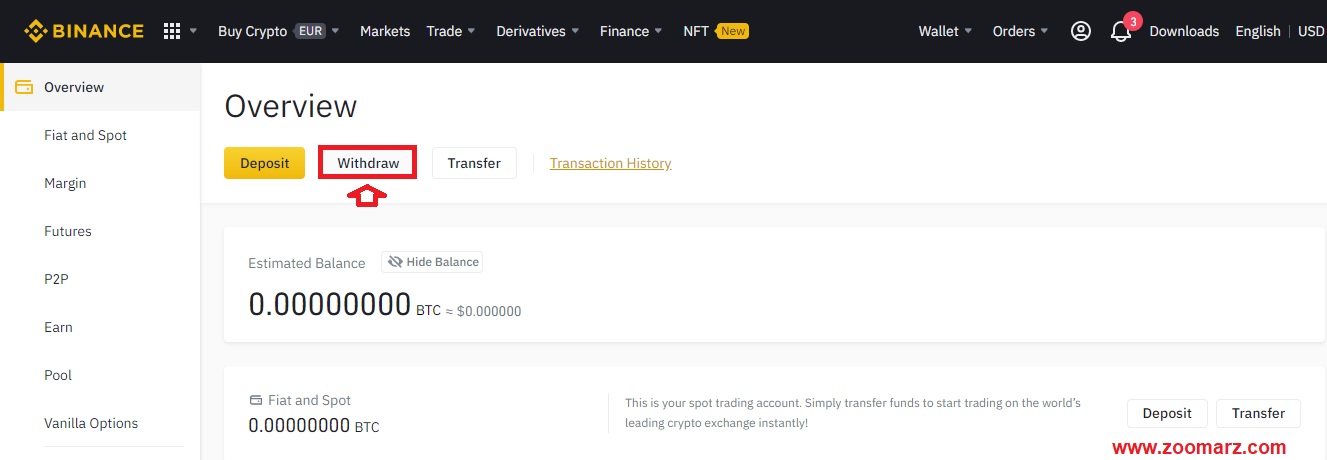Change the English language setting
The width and height of the screenshot is (1327, 460).
pyautogui.click(x=1258, y=31)
